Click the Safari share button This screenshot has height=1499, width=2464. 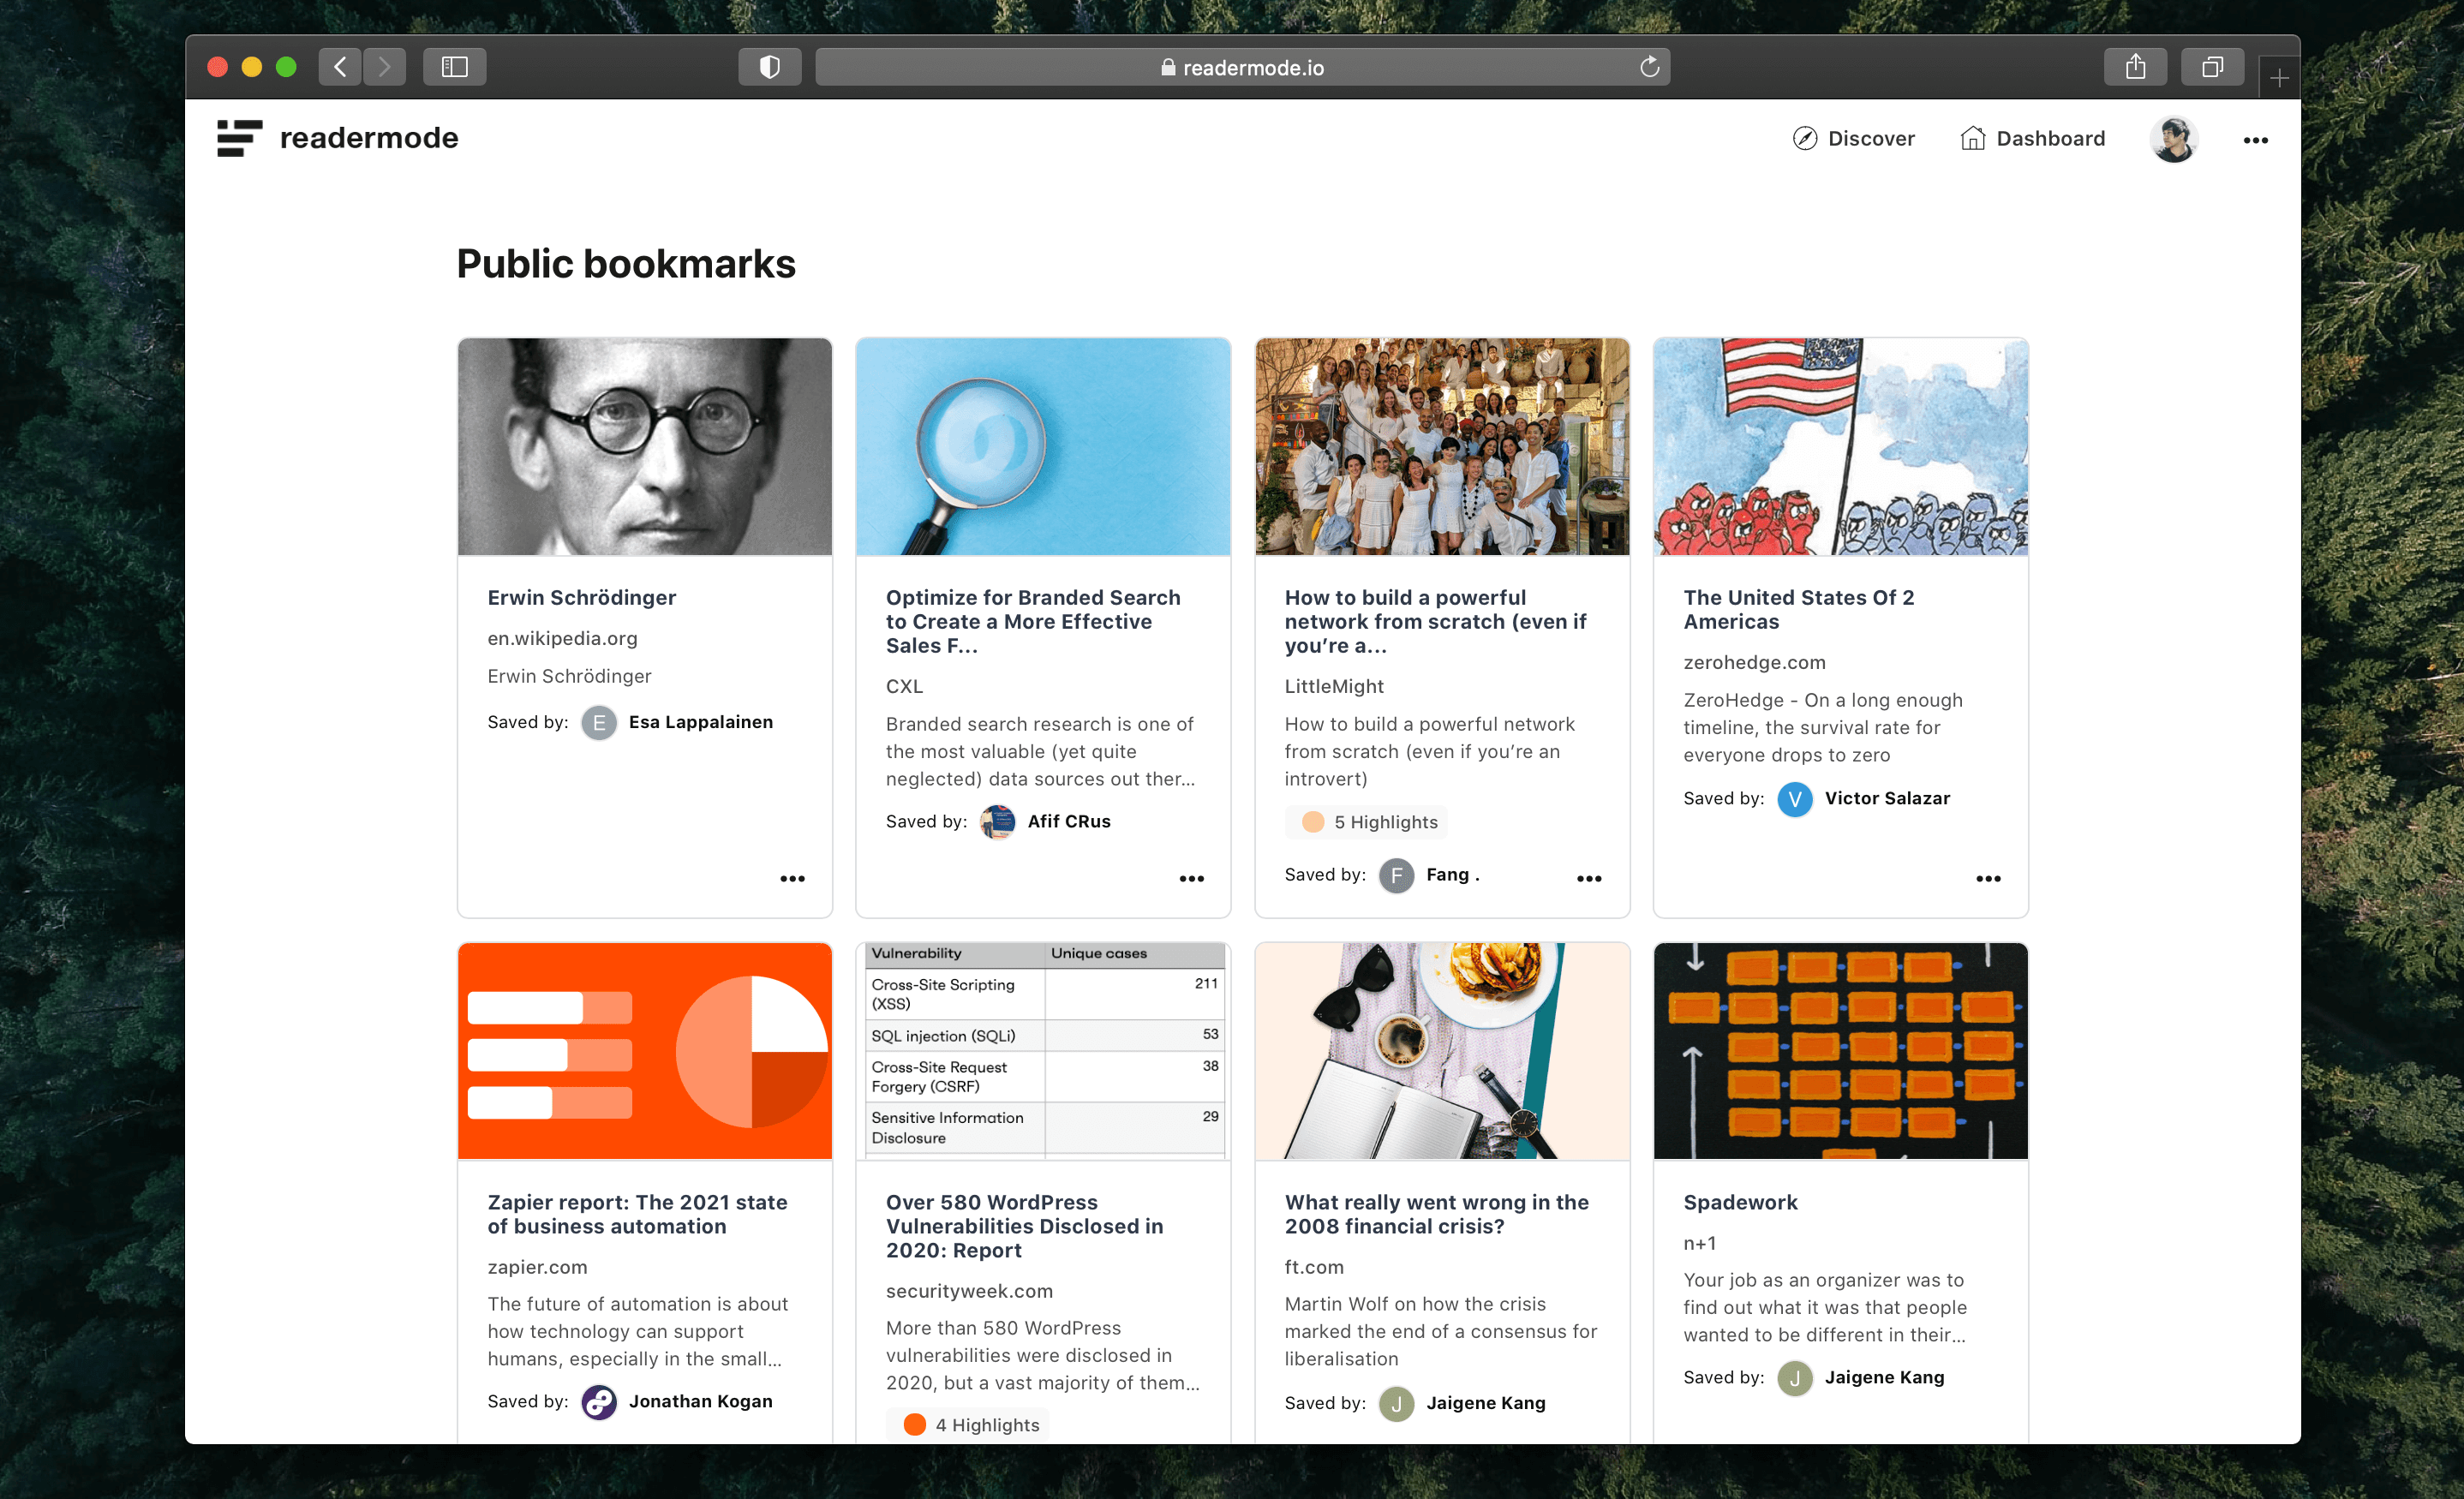click(x=2135, y=67)
